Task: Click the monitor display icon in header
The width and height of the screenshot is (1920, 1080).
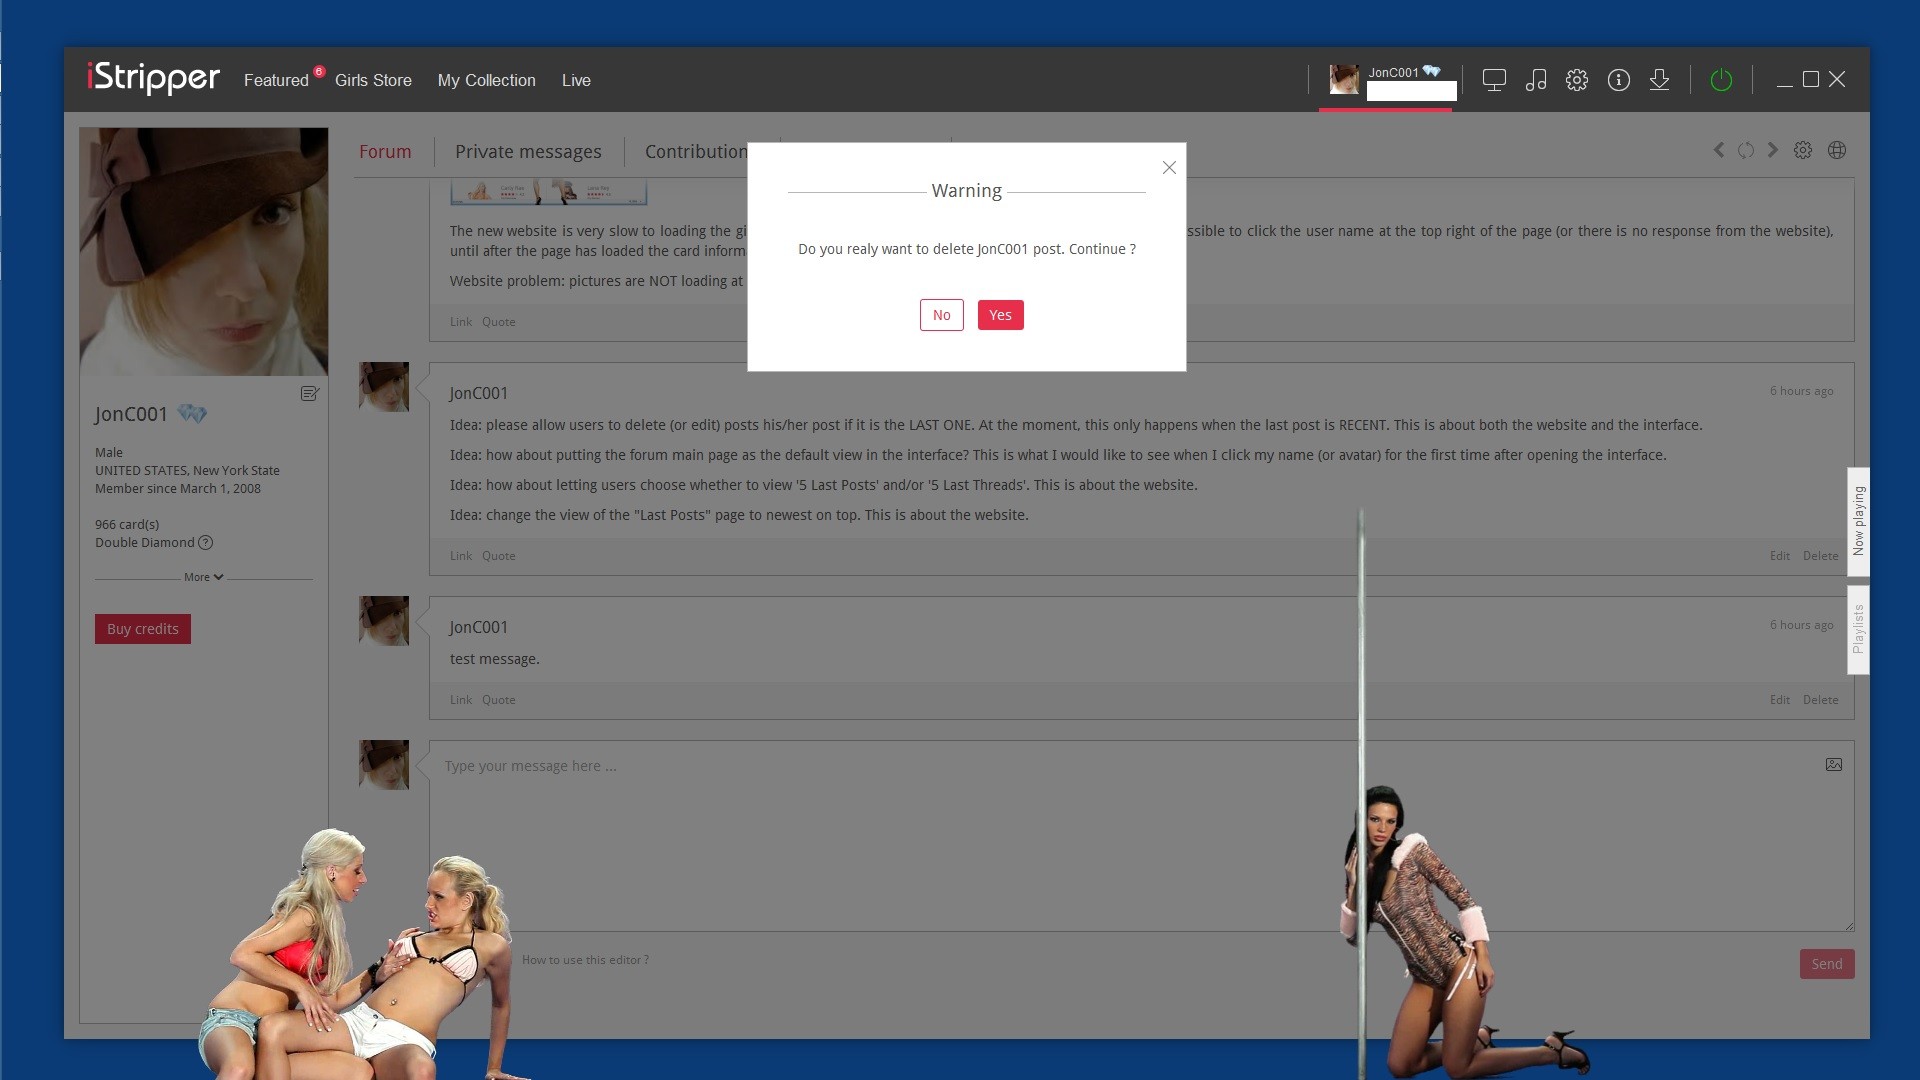Action: [x=1494, y=80]
